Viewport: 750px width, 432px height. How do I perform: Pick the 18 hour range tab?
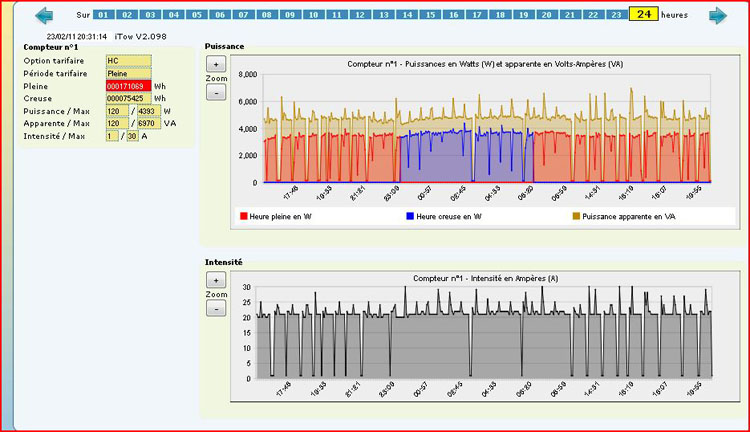pos(499,16)
